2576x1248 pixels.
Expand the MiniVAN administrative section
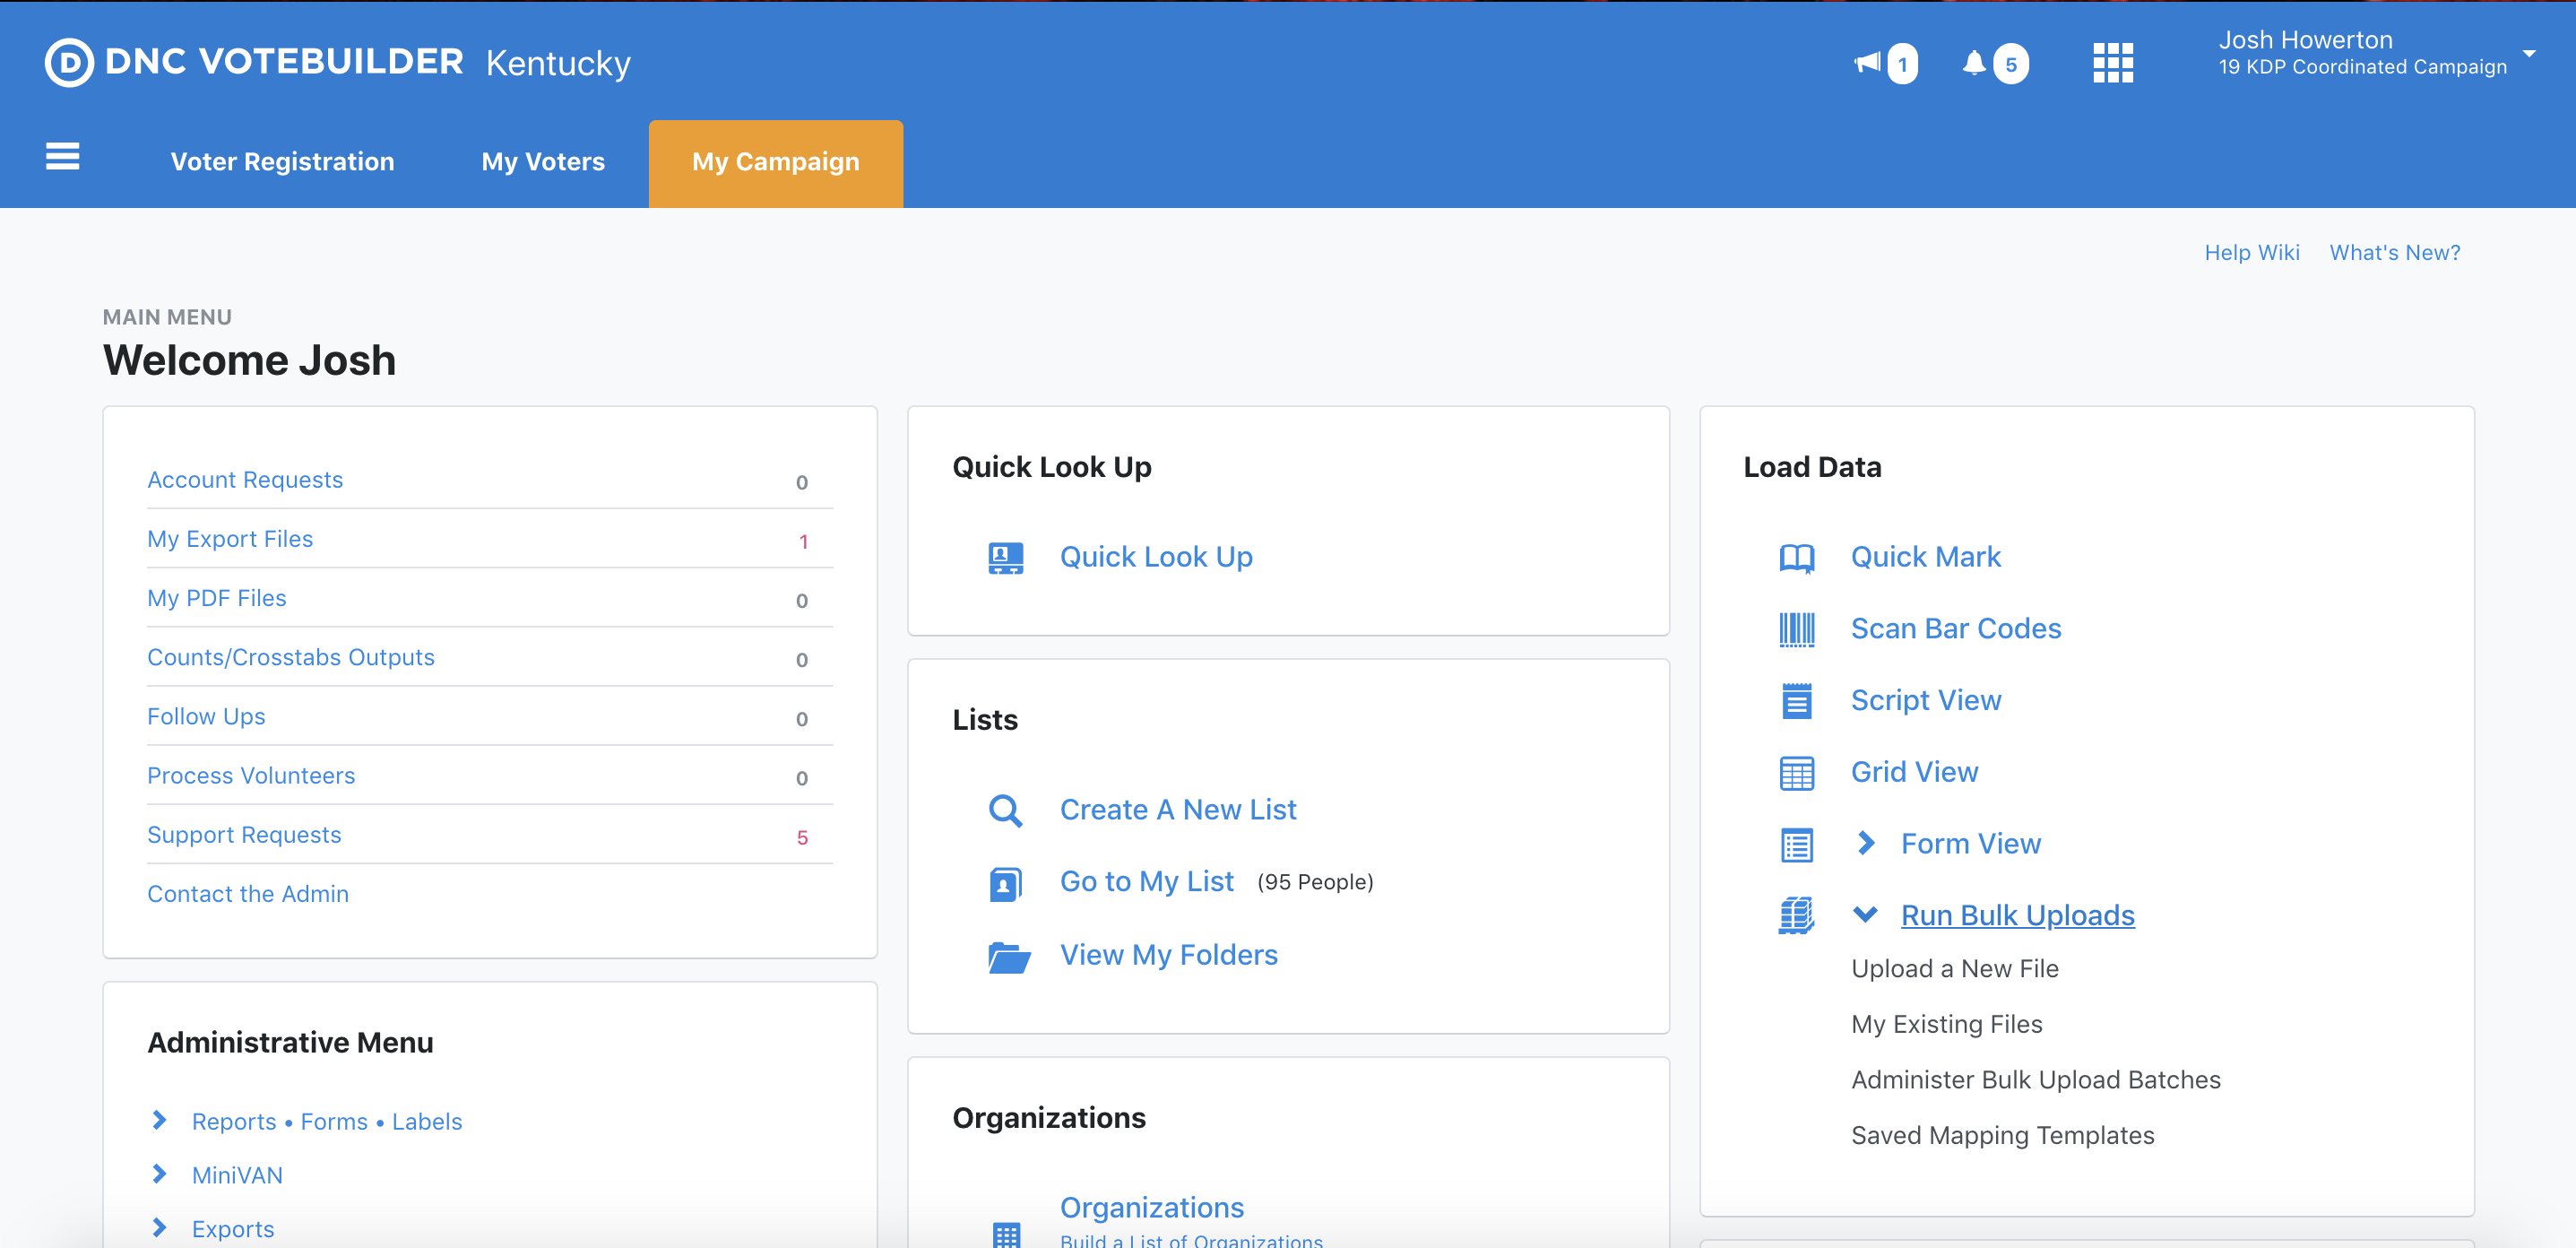[159, 1175]
